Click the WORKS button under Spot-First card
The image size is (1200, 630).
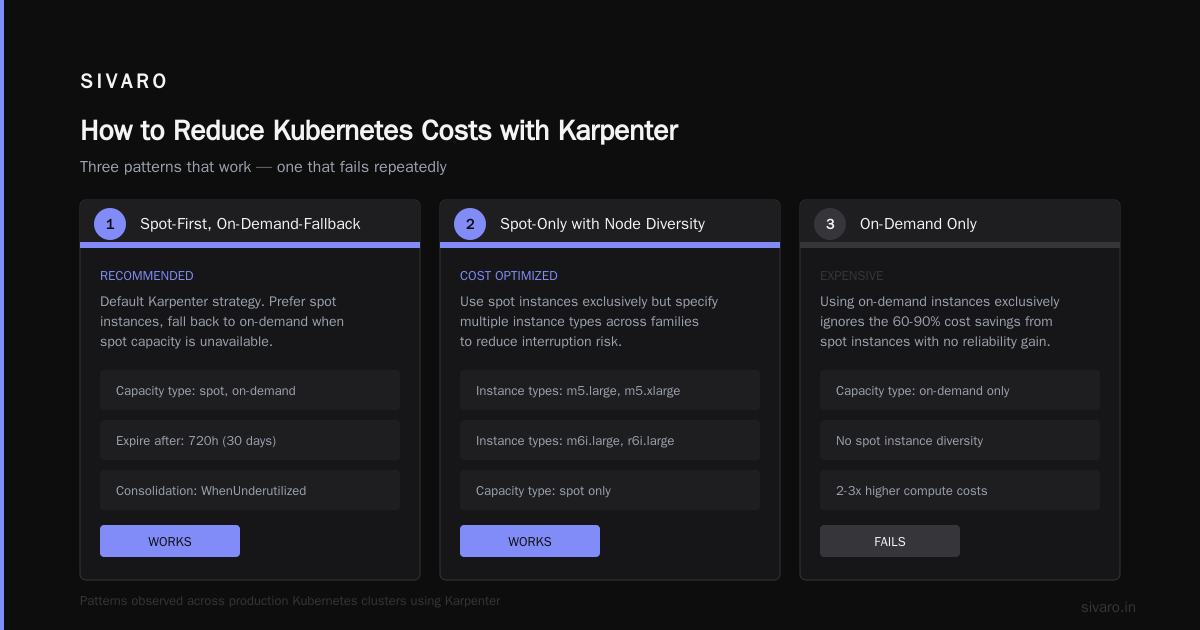pos(170,541)
